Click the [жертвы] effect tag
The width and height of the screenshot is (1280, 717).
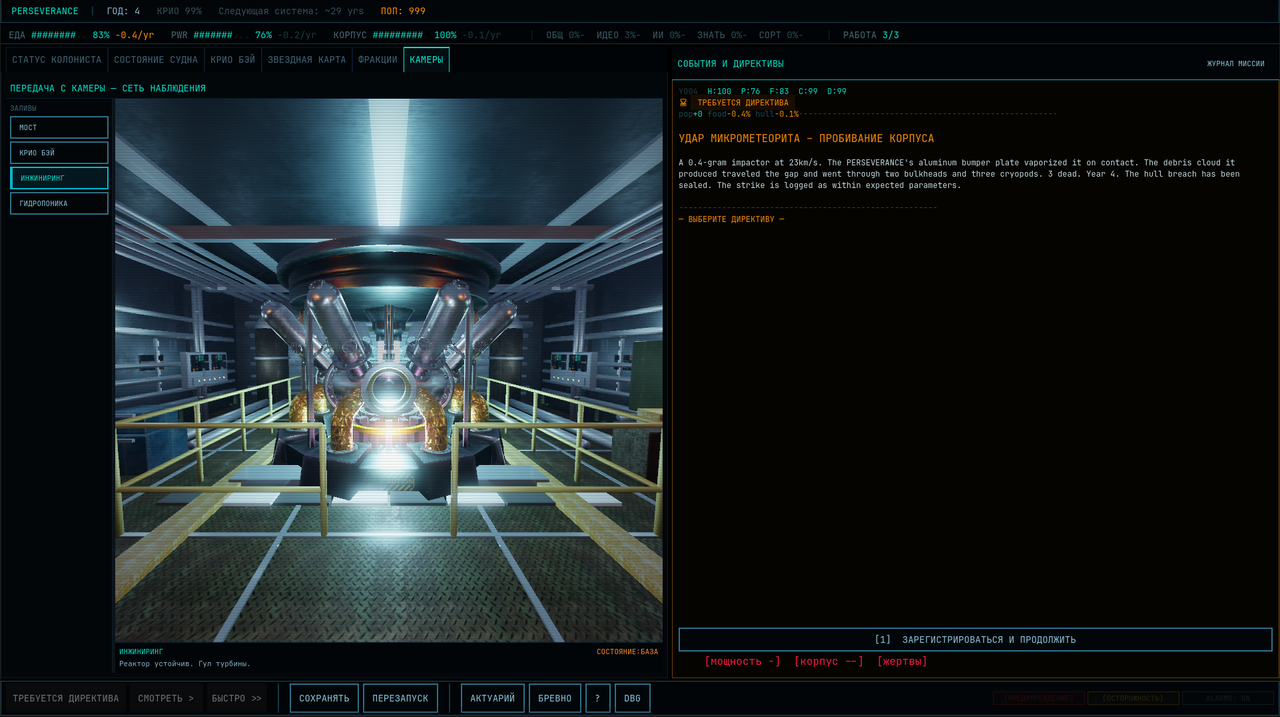(x=902, y=661)
